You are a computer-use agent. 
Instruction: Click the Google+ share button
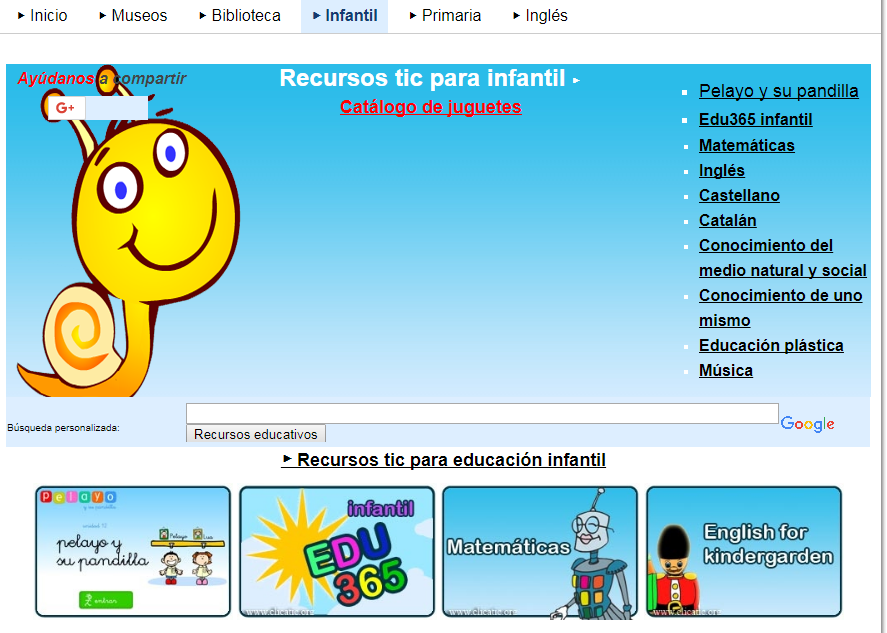click(x=67, y=108)
